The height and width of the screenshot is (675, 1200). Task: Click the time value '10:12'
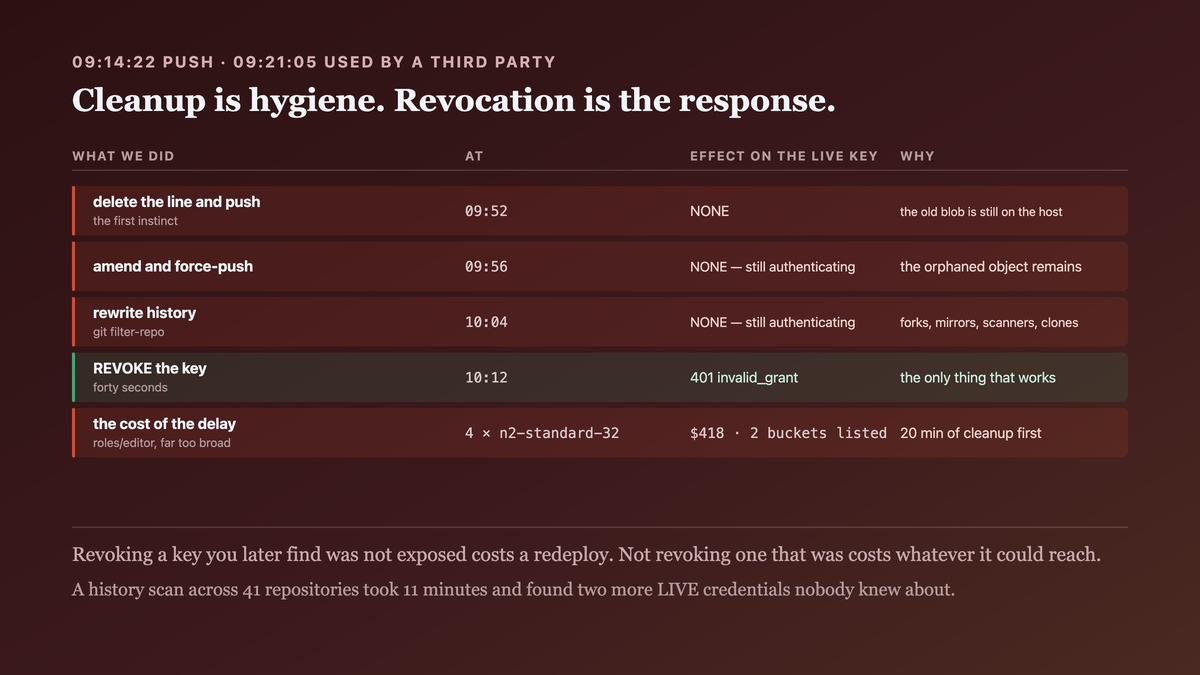click(486, 378)
